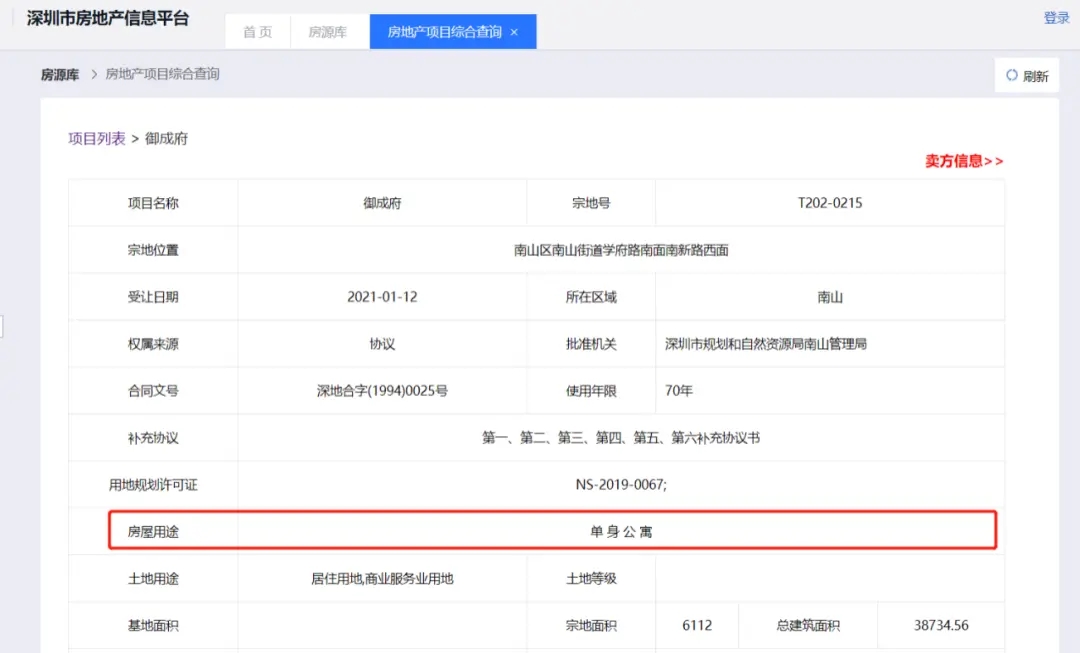Click the 批准机关 label cell
The height and width of the screenshot is (653, 1080).
coord(591,344)
